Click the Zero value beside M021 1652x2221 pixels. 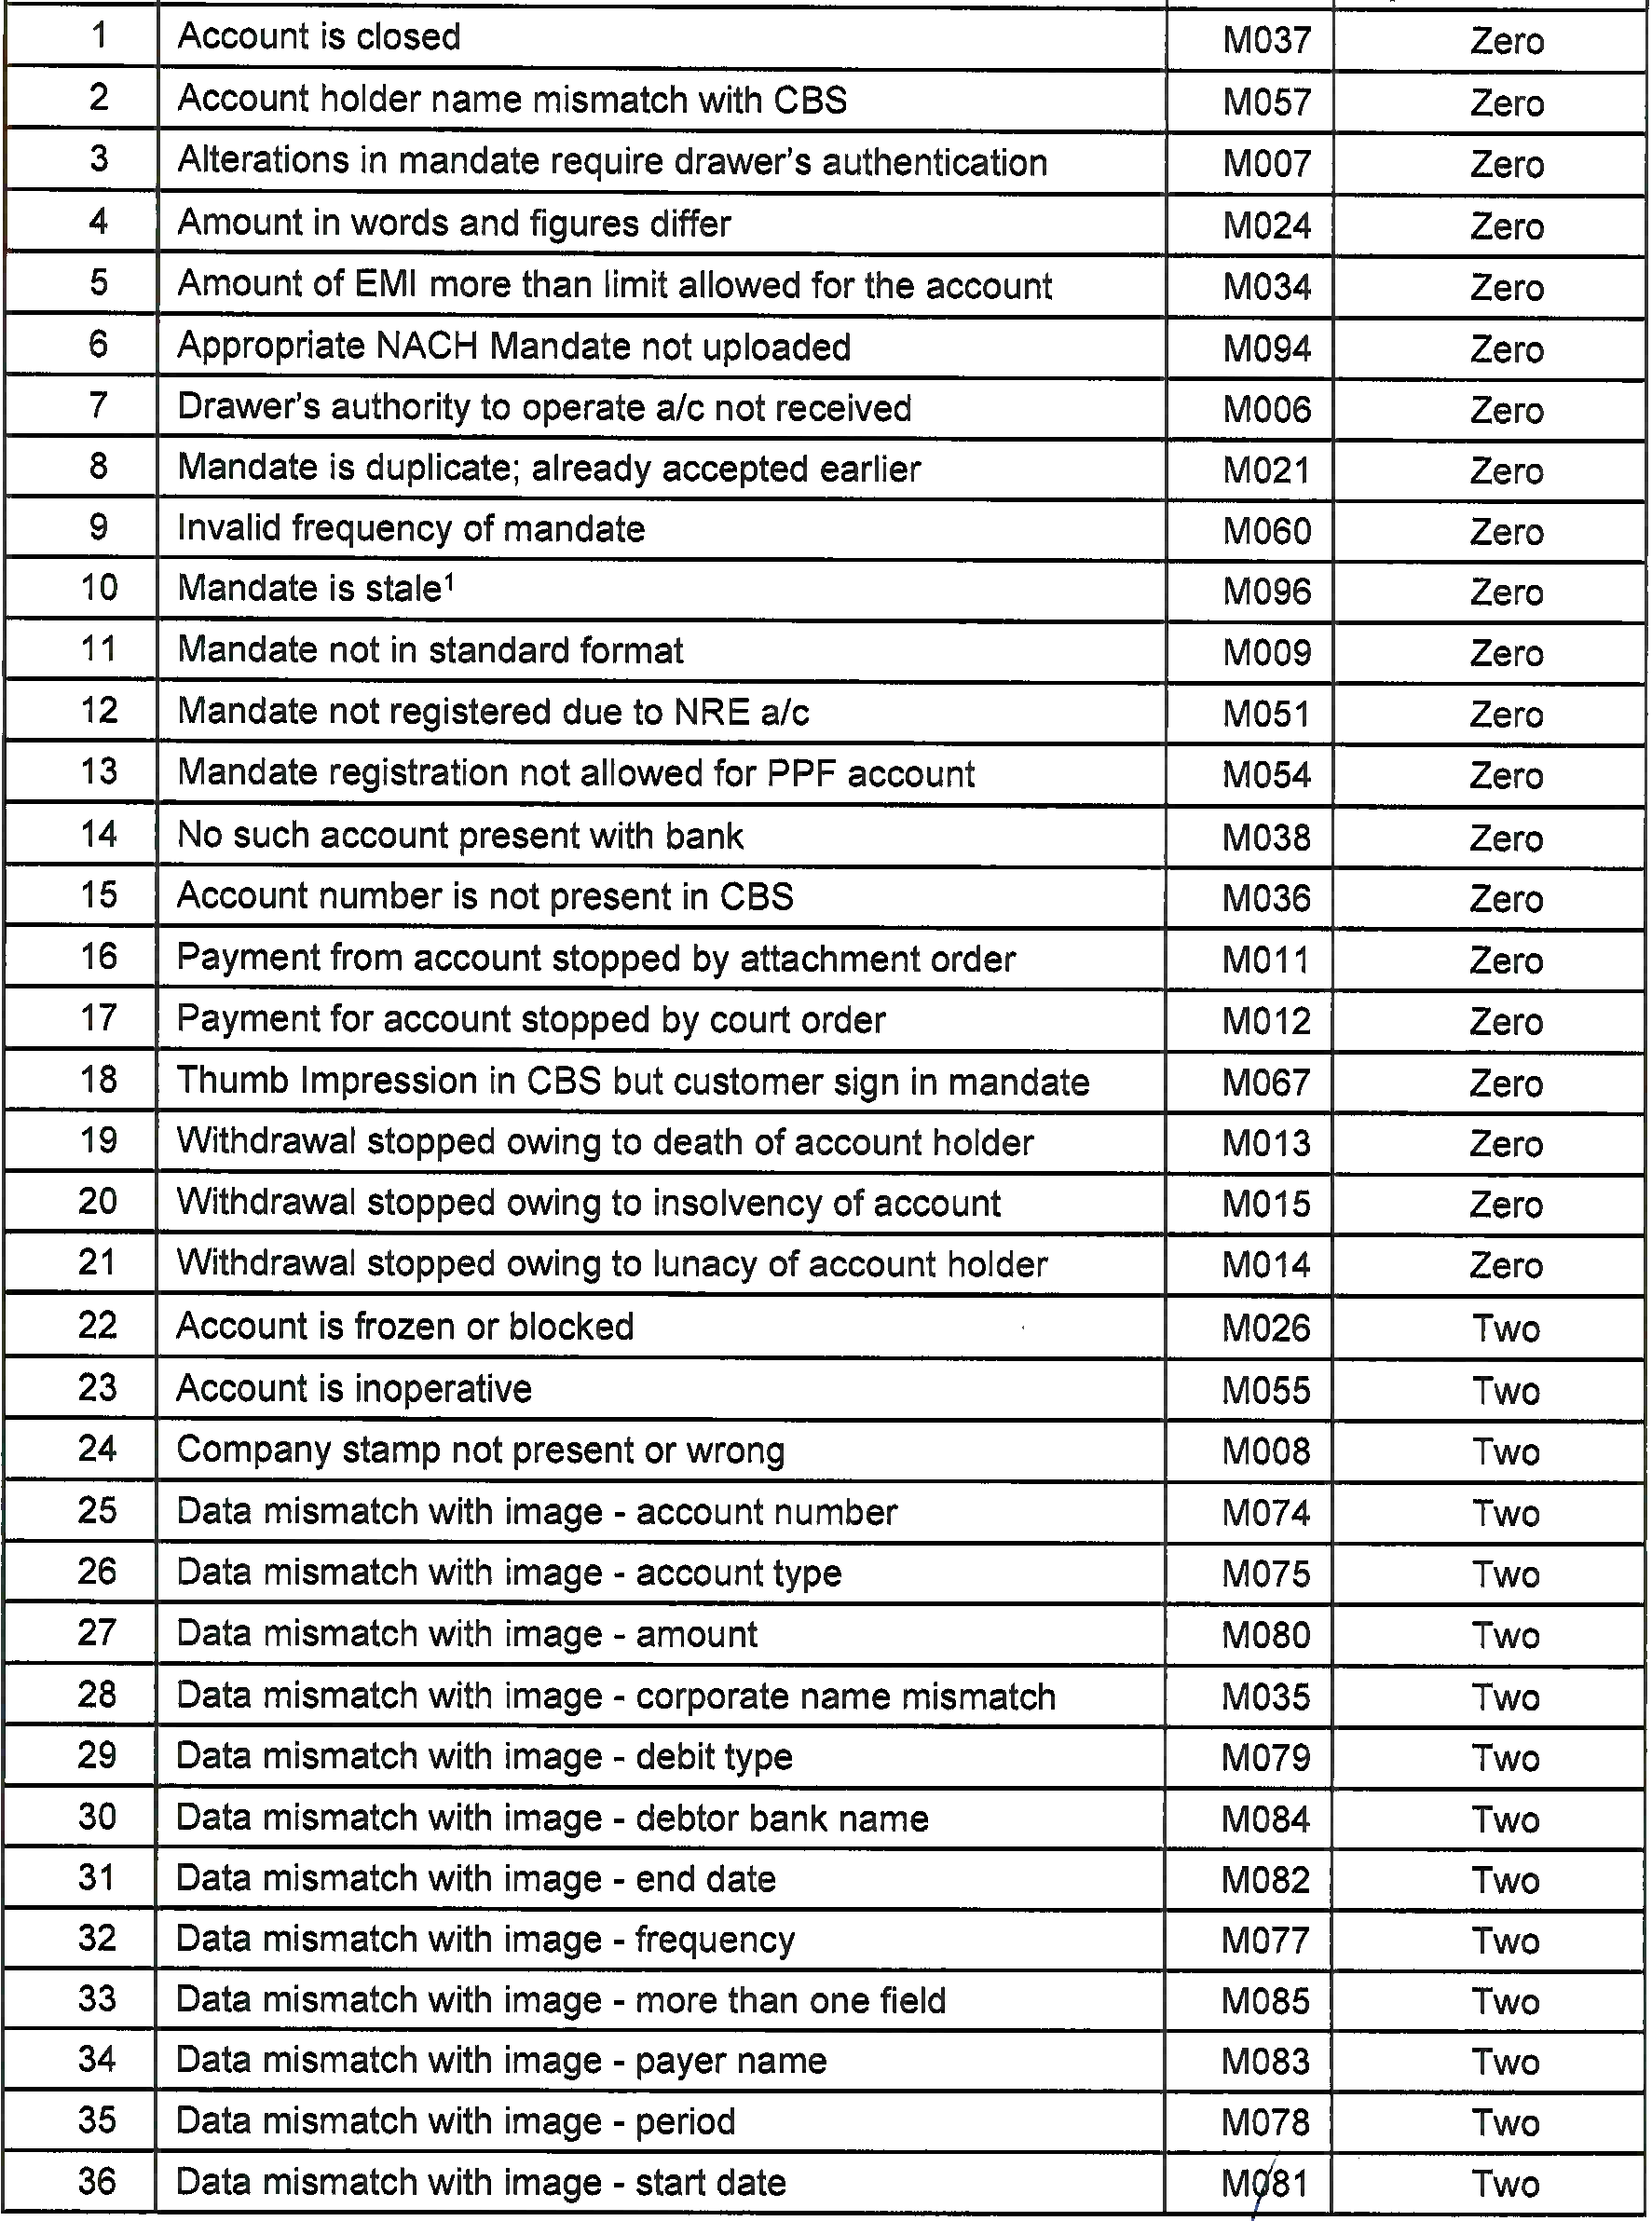(1506, 471)
